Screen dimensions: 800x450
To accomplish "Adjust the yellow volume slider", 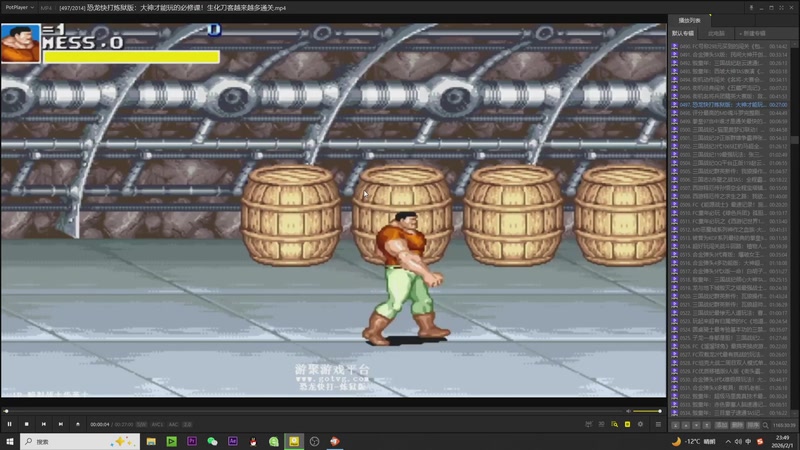I will tap(647, 411).
